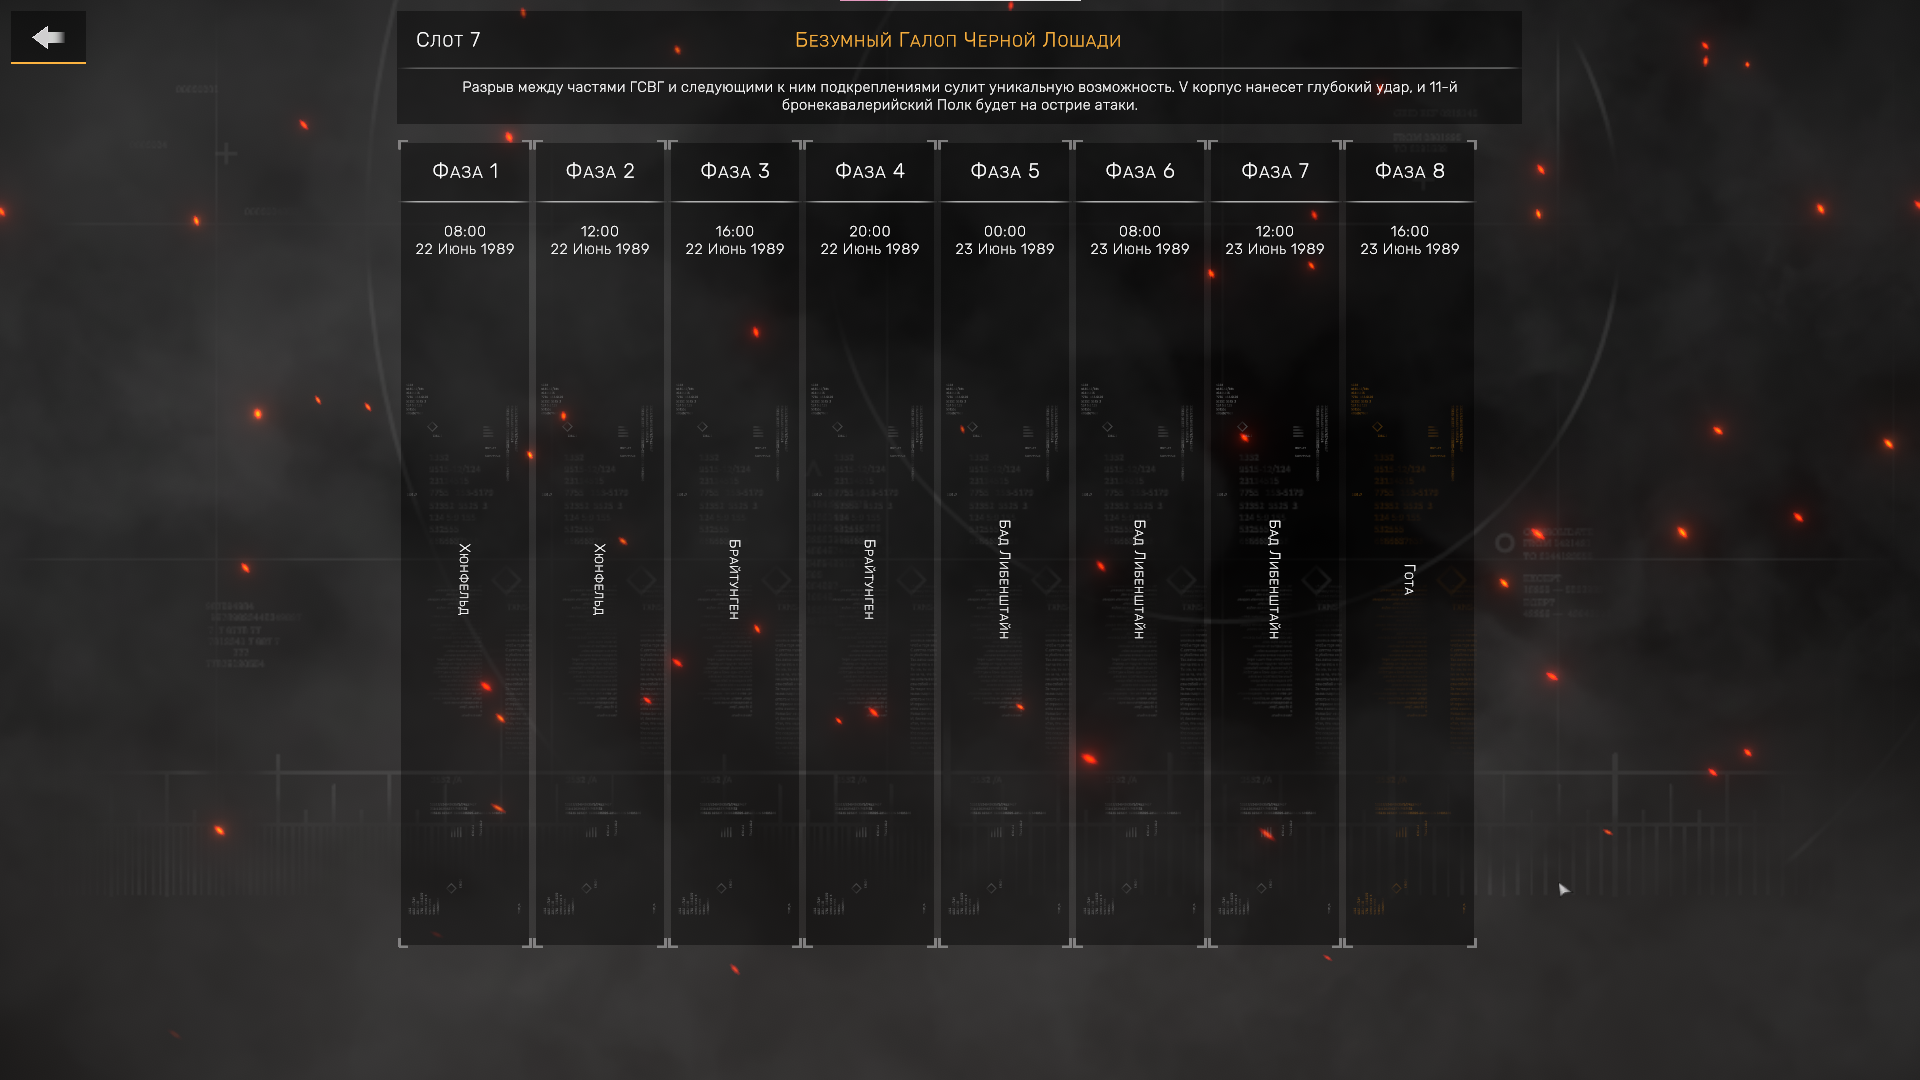Open Бад Либенштайн map in phase 6
1920x1080 pixels.
[1139, 579]
